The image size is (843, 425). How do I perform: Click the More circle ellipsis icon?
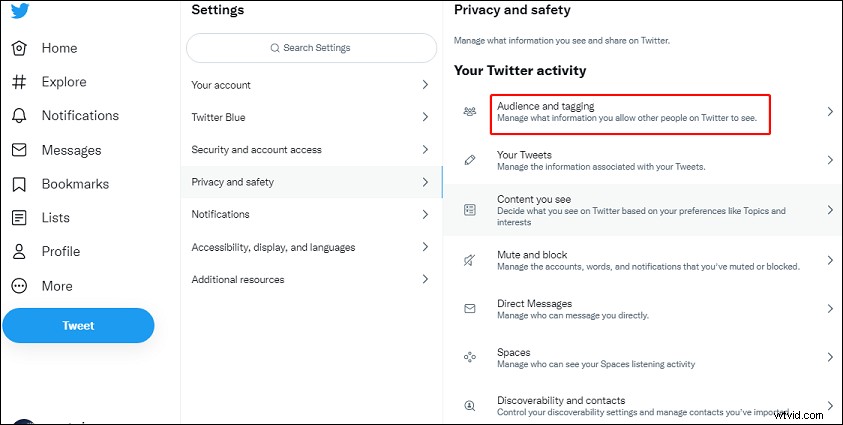(19, 286)
